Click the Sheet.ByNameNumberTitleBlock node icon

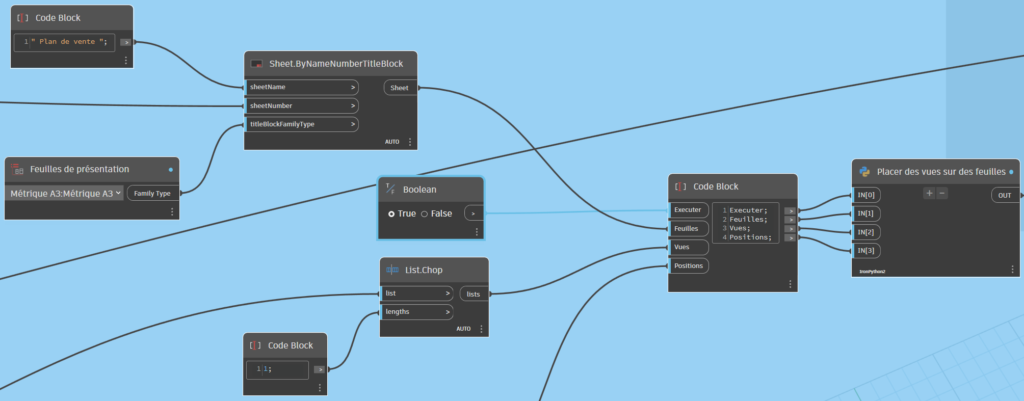click(257, 64)
